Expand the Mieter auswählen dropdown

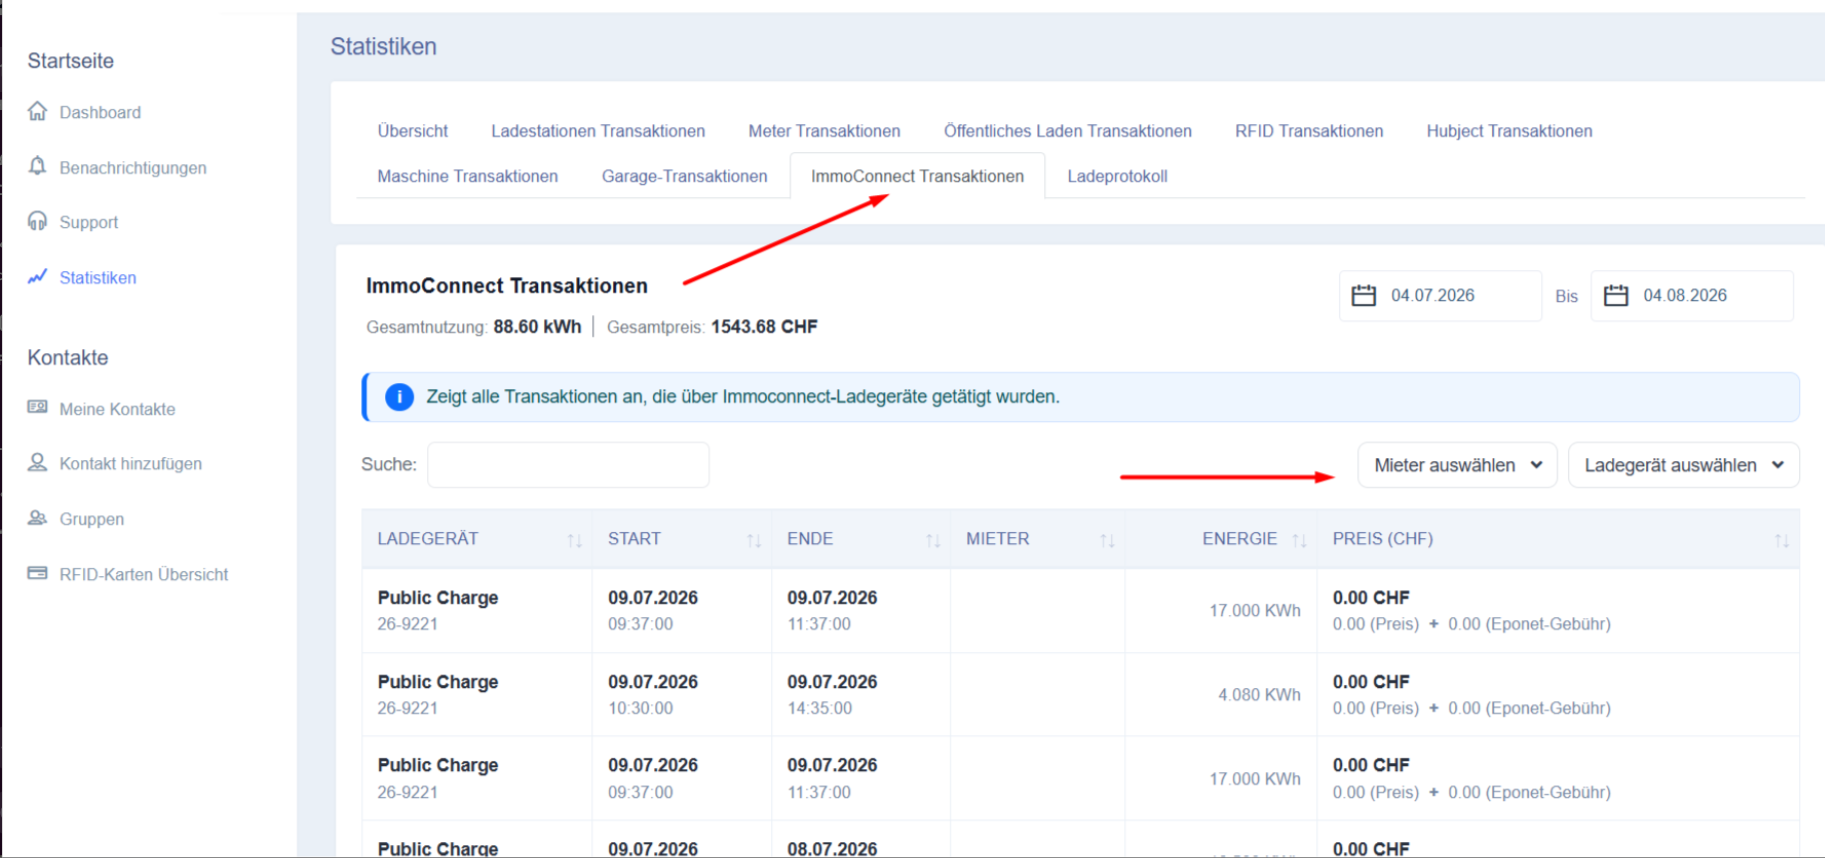pyautogui.click(x=1457, y=465)
